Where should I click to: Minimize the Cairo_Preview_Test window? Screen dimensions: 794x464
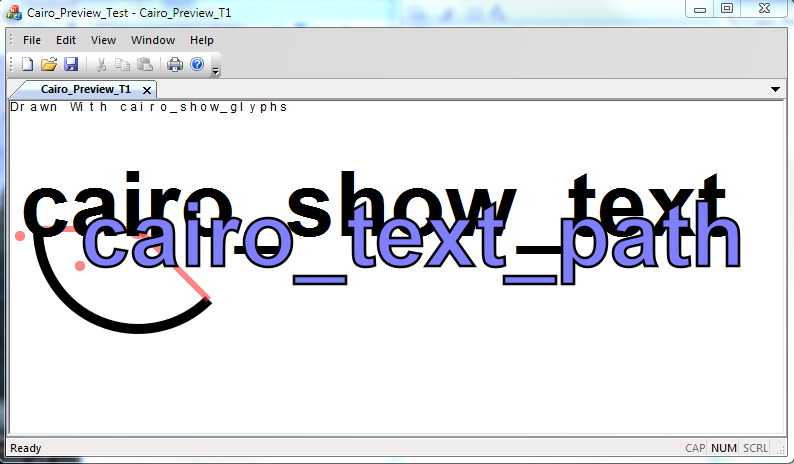[x=700, y=9]
